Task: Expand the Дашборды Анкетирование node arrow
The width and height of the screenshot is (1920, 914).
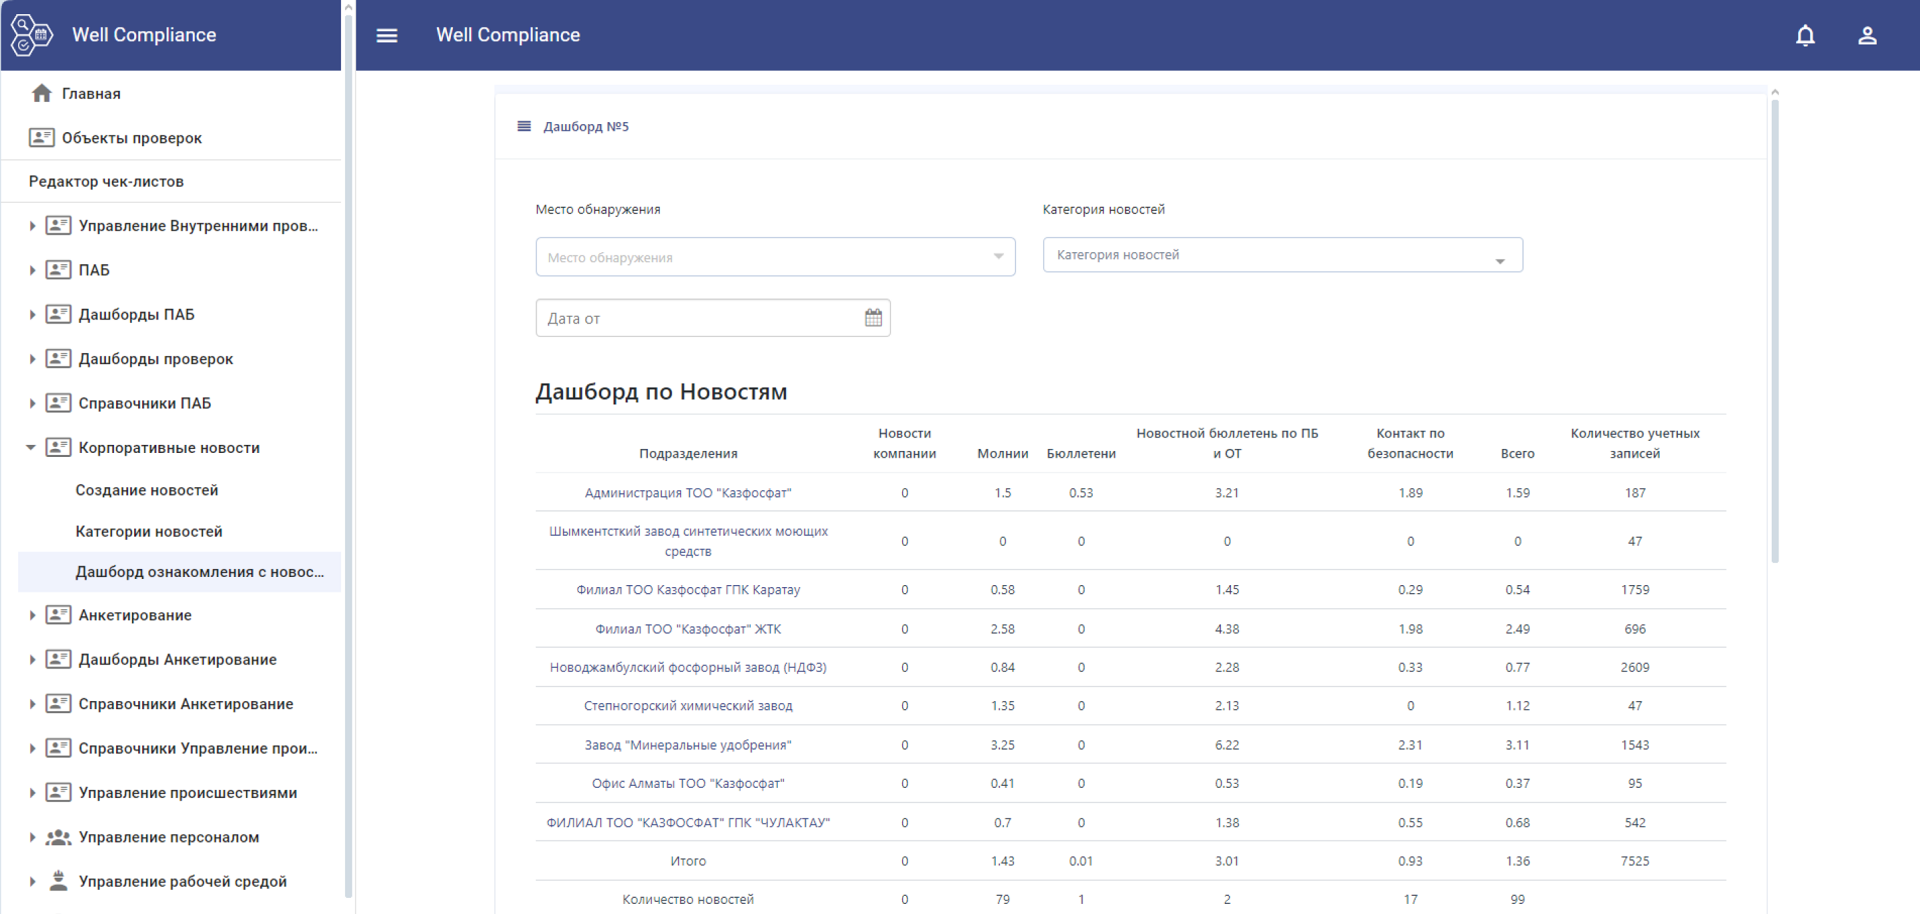Action: 32,659
